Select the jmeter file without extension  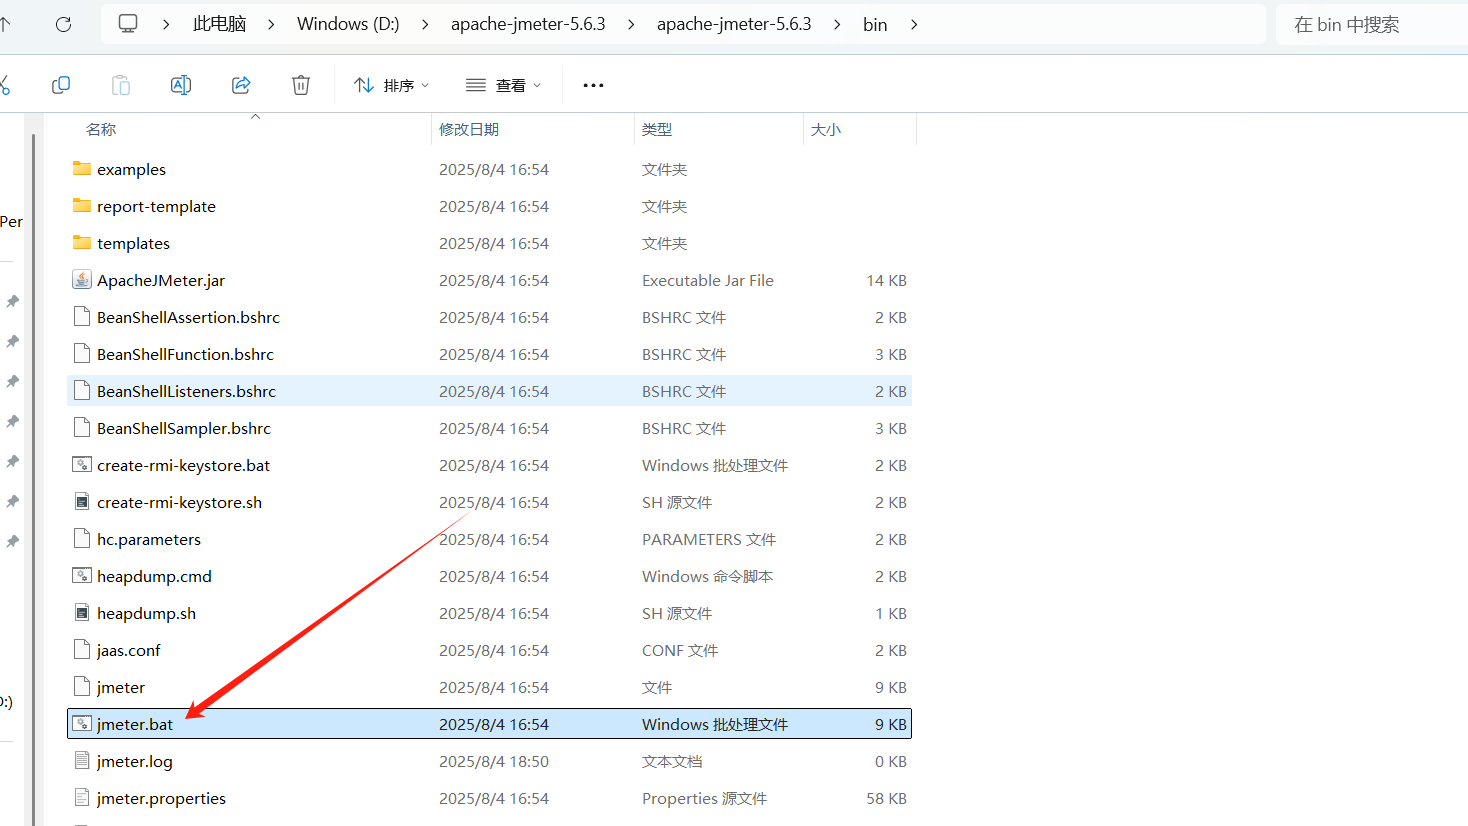(x=121, y=687)
